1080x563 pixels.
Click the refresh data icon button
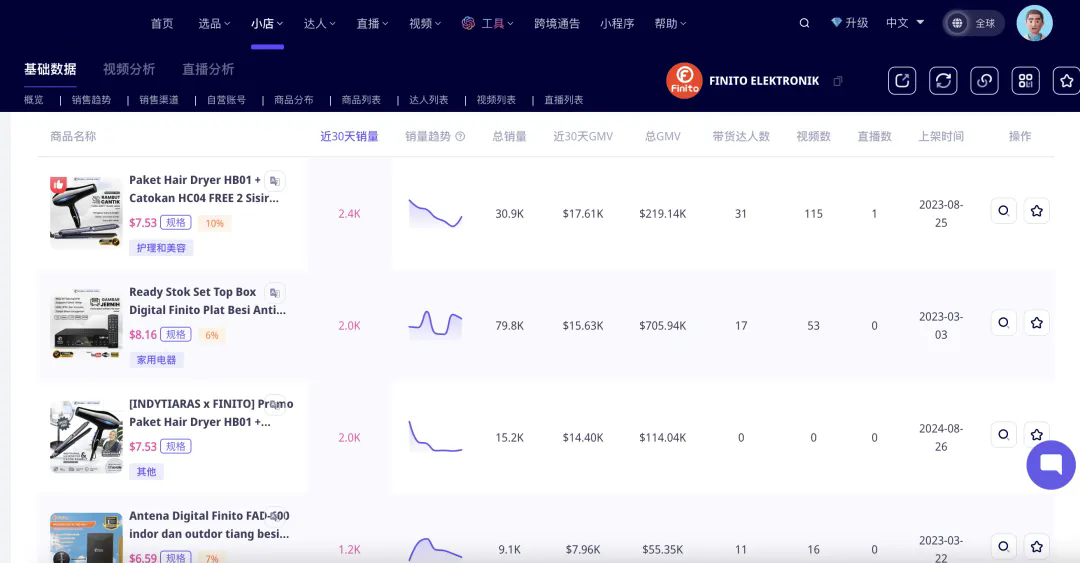point(943,81)
